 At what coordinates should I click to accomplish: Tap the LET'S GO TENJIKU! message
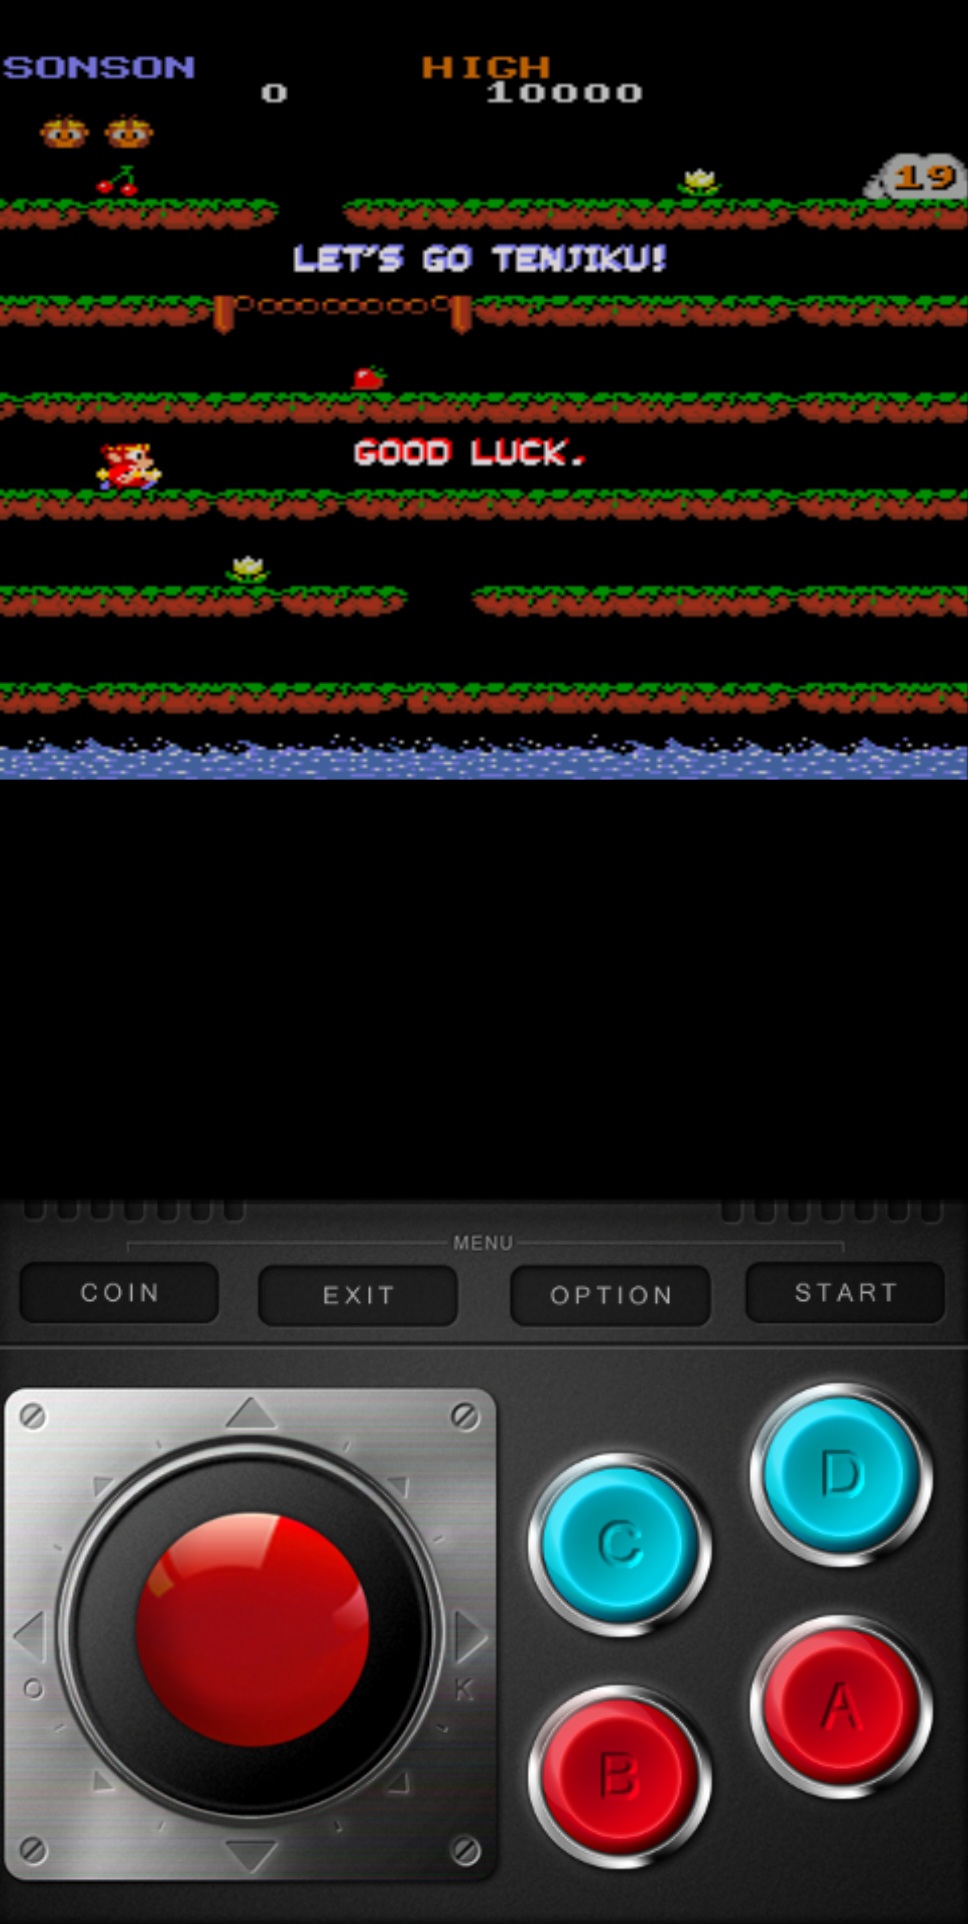[x=479, y=259]
